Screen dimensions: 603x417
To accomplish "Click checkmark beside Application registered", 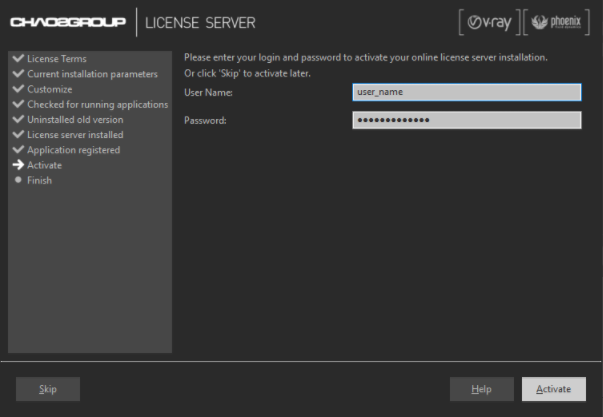I will 18,150.
